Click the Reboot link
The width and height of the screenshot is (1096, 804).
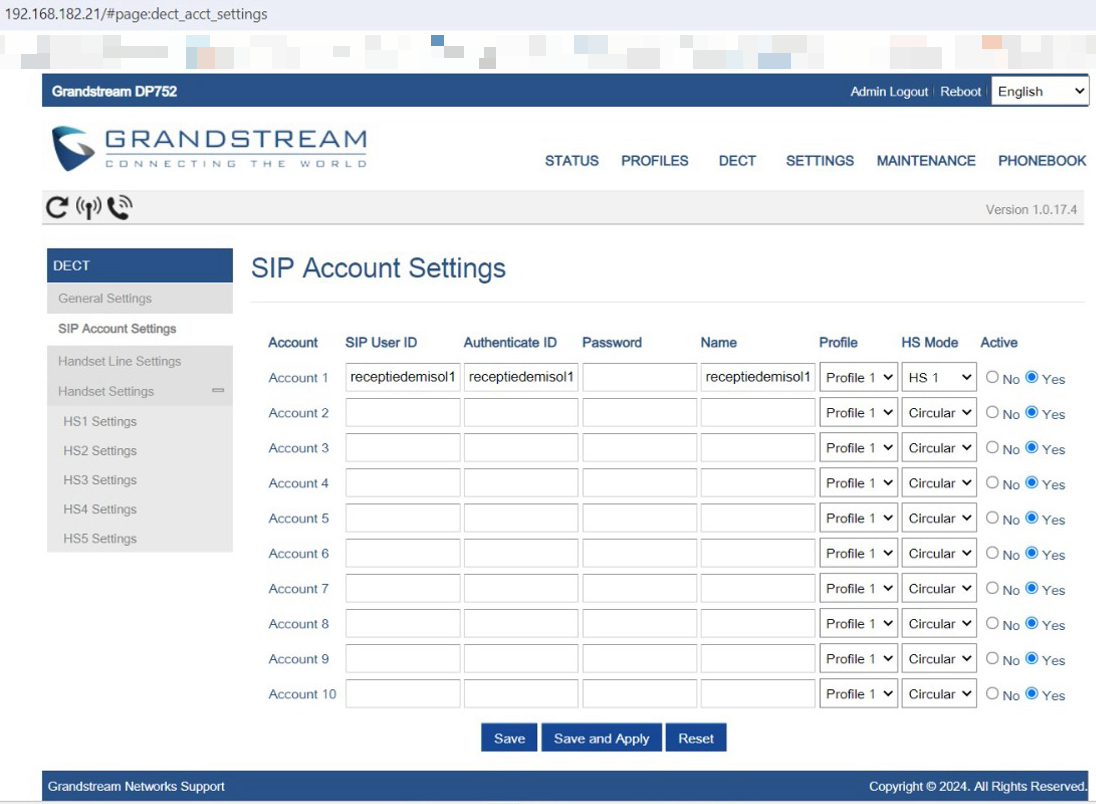point(961,91)
